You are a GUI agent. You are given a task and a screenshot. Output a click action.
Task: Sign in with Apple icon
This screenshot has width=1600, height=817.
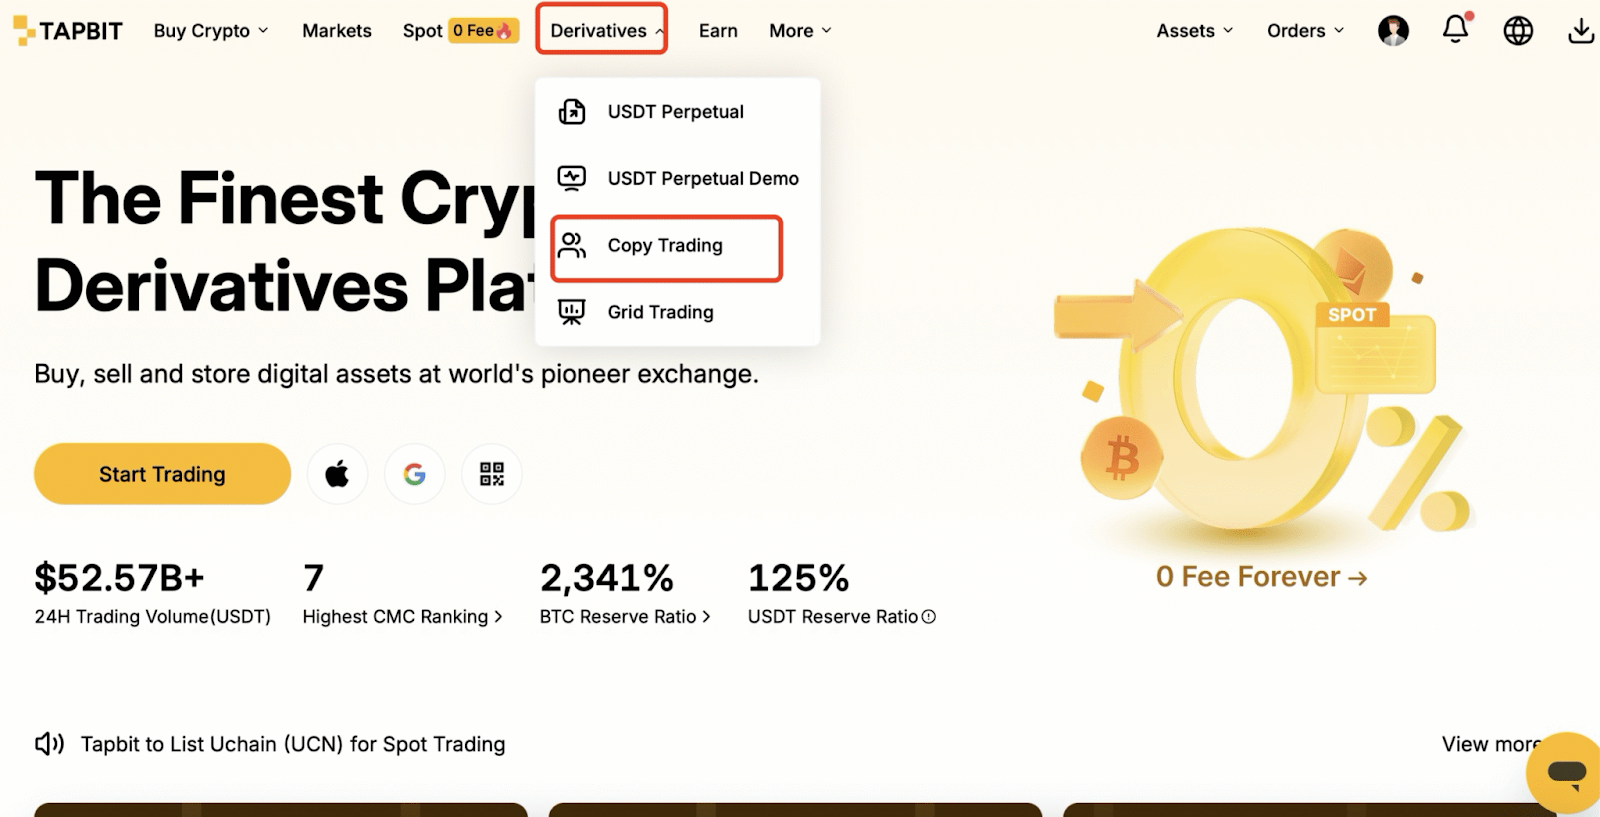pyautogui.click(x=337, y=474)
